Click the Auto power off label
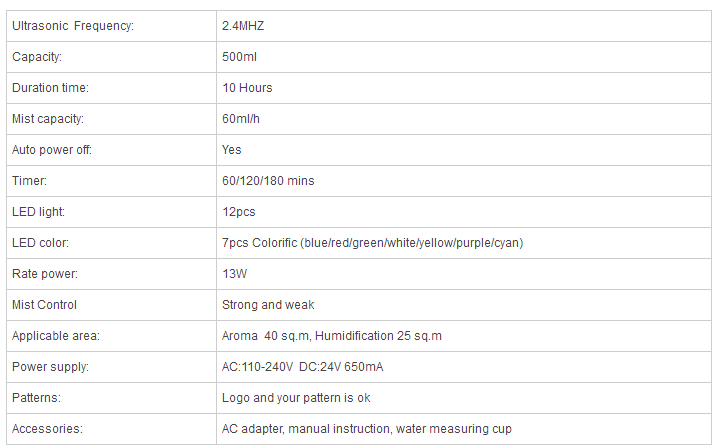Screen dimensions: 712x446 pyautogui.click(x=52, y=150)
